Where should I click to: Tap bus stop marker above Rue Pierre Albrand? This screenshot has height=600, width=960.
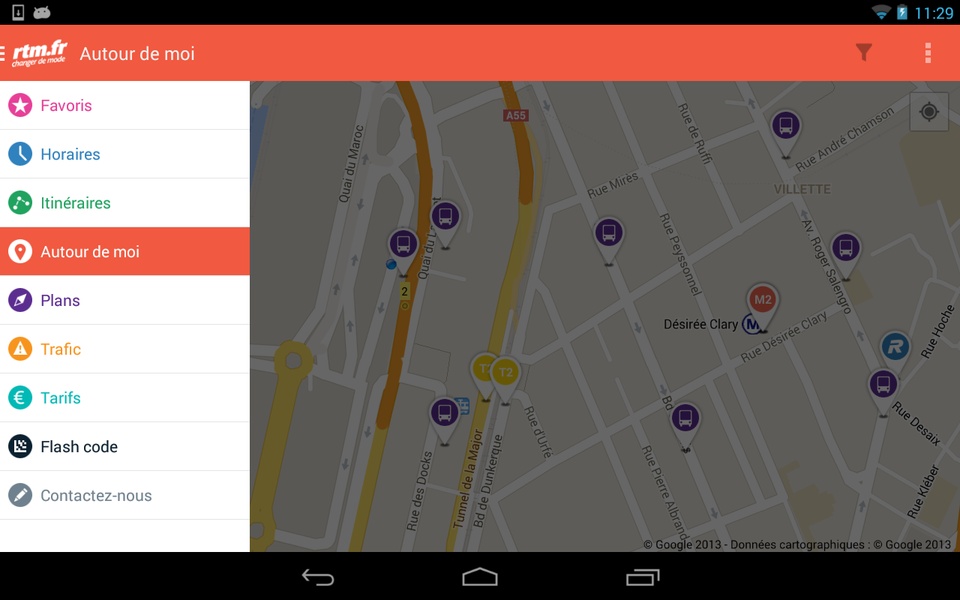click(x=685, y=426)
